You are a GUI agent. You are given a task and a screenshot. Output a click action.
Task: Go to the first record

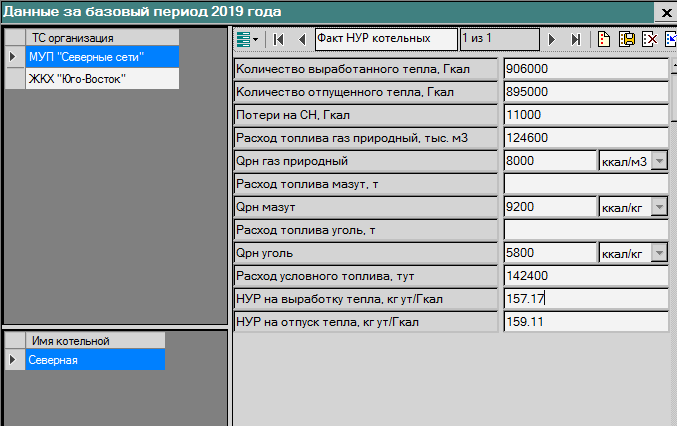tap(278, 39)
